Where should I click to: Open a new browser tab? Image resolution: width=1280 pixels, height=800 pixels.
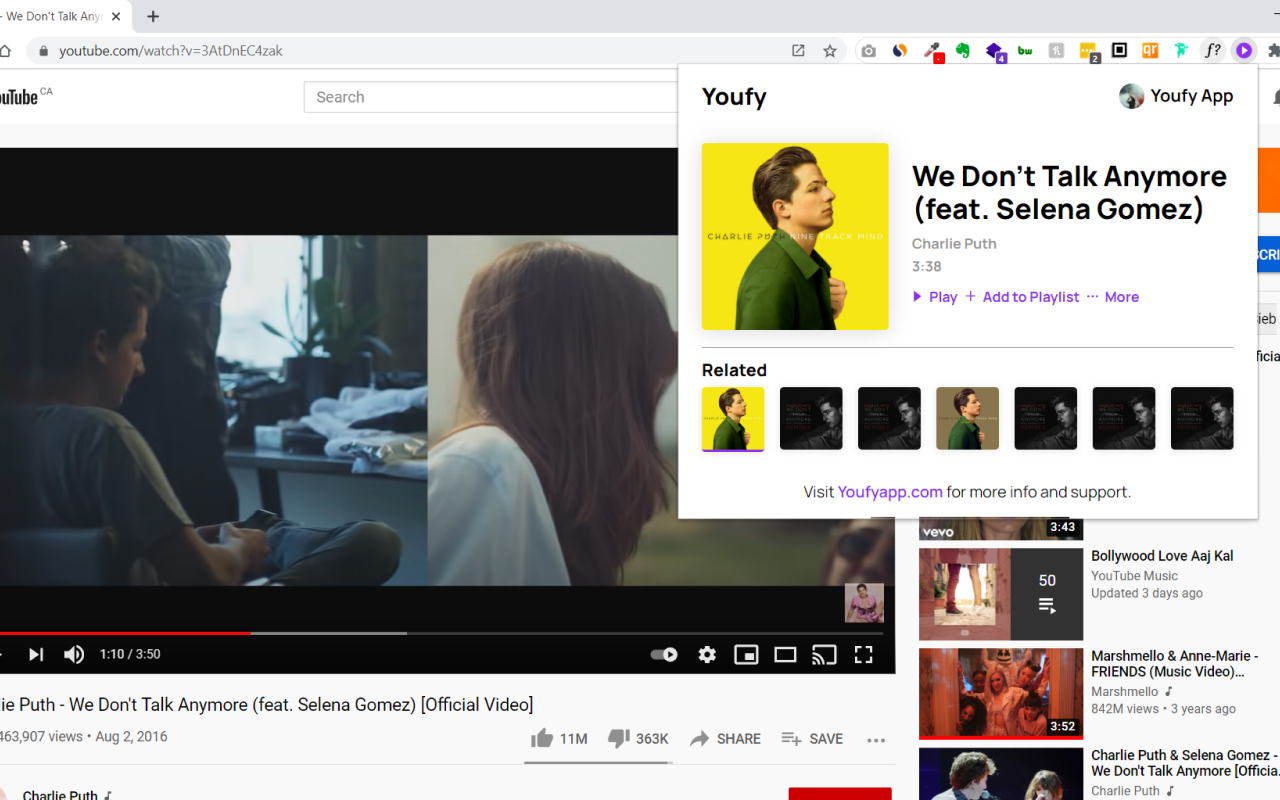[152, 16]
